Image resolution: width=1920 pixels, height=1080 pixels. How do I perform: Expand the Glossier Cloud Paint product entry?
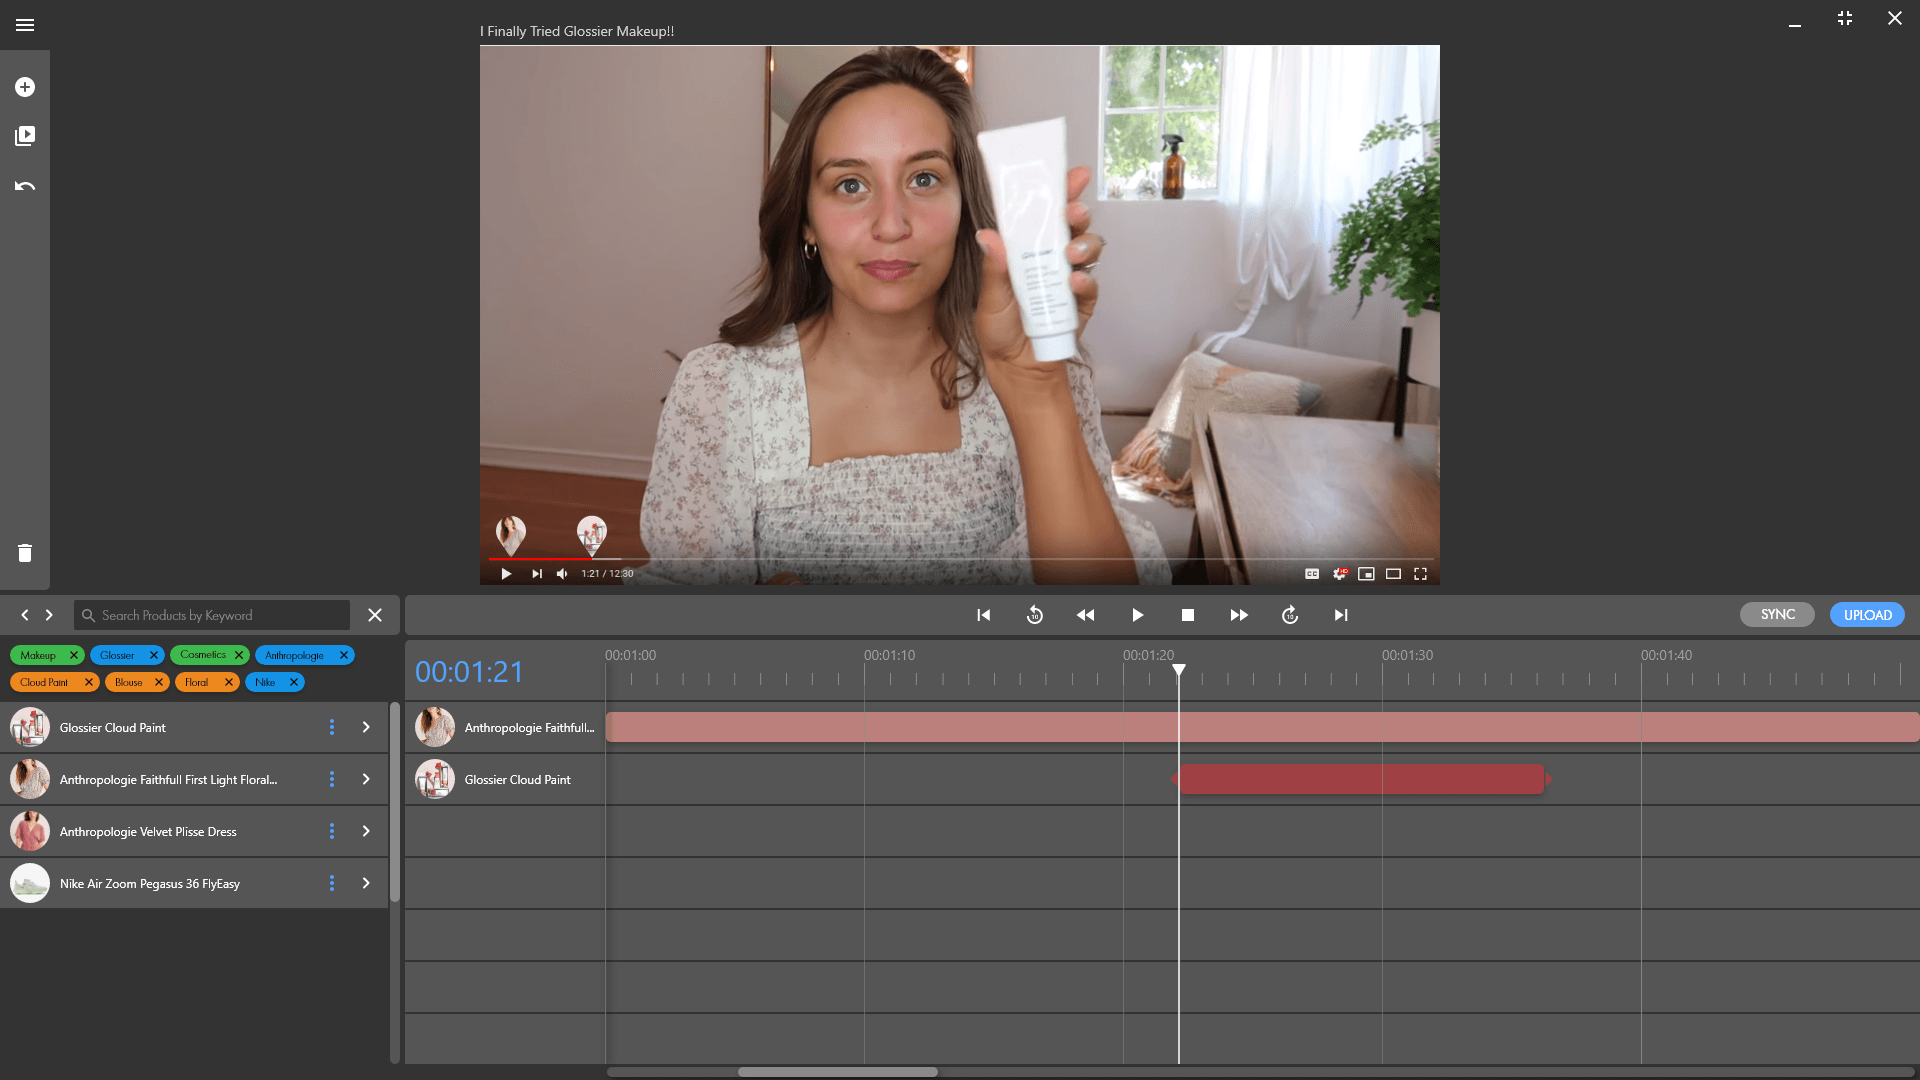(x=366, y=728)
